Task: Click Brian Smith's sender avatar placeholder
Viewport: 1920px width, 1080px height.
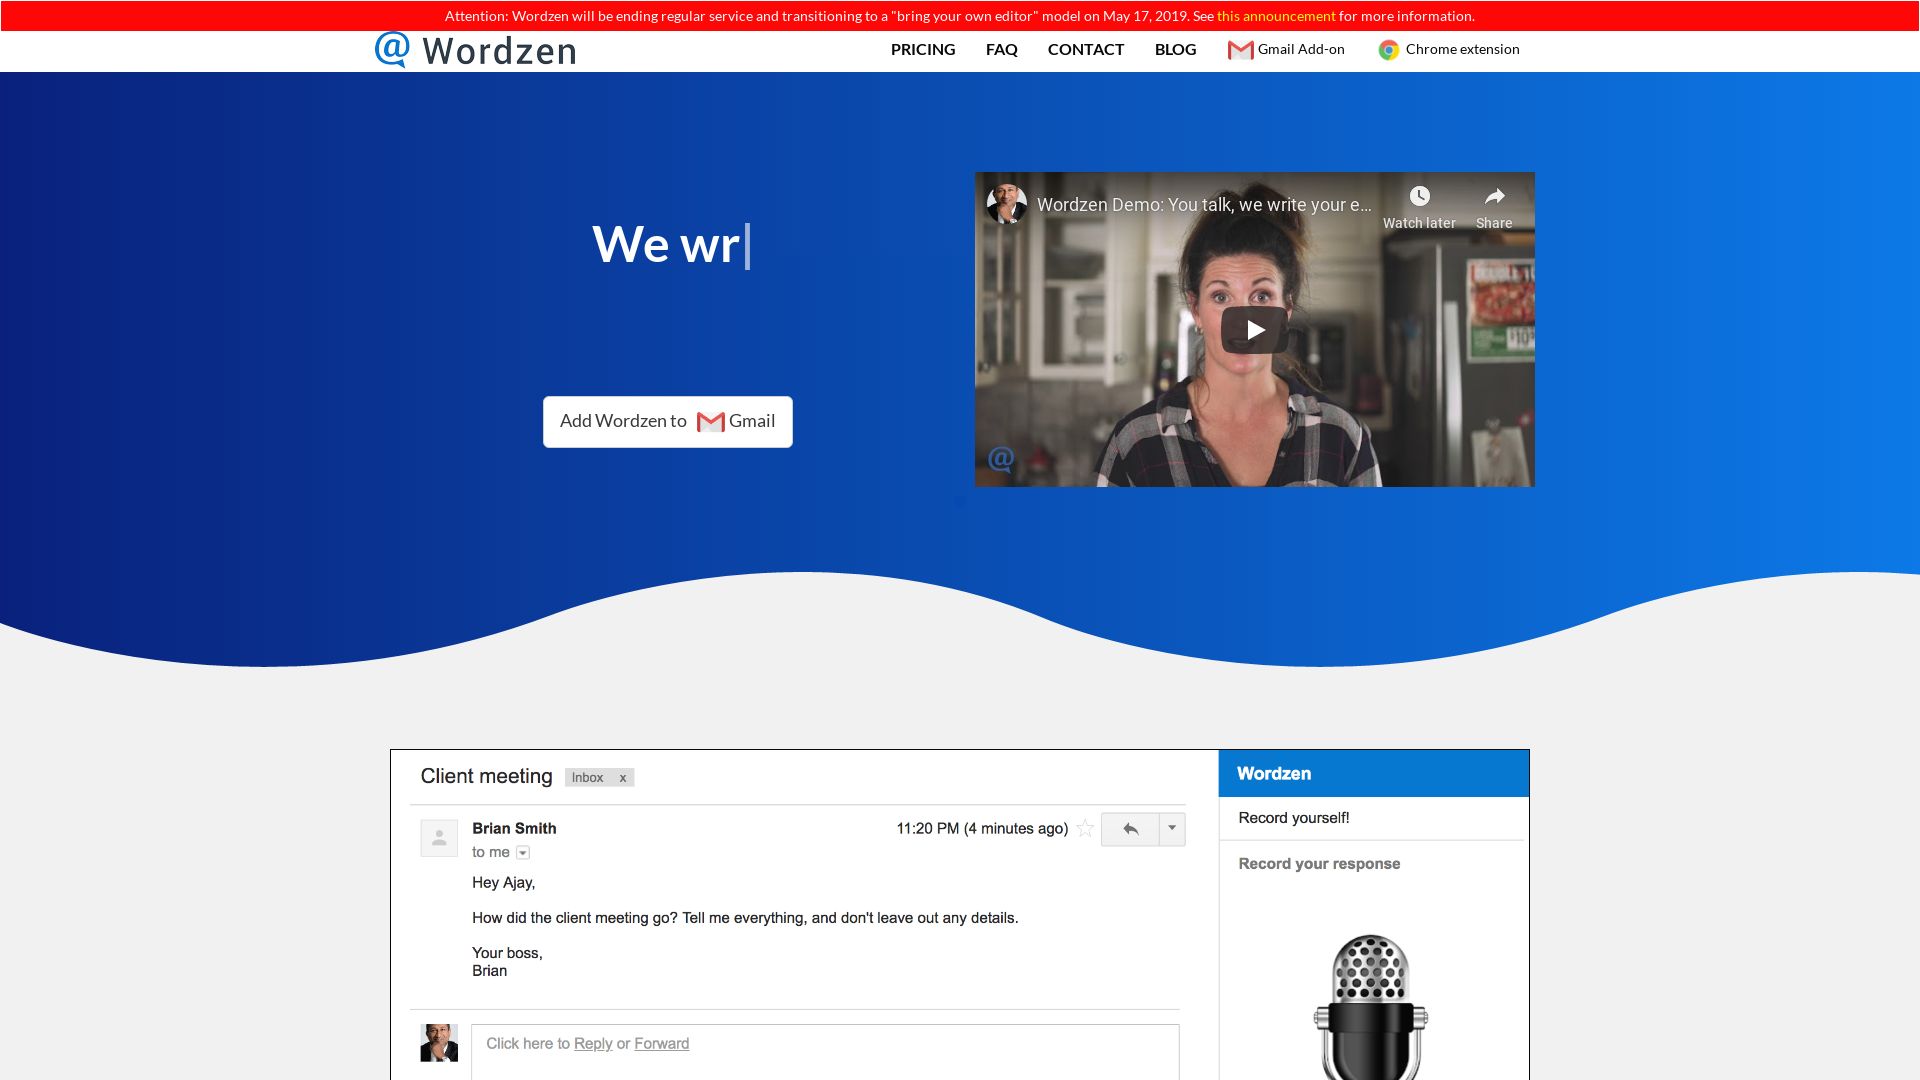Action: [439, 838]
